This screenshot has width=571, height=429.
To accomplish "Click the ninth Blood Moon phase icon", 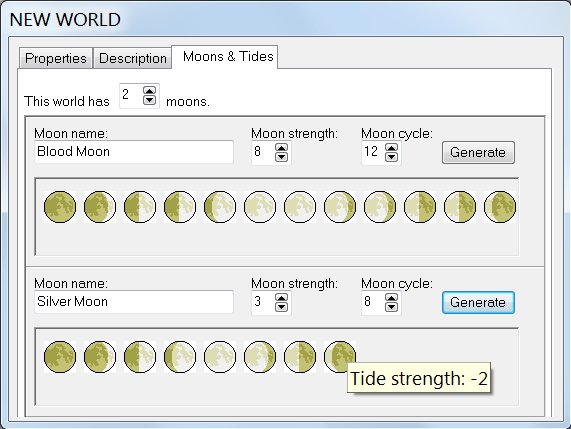I will click(x=380, y=207).
